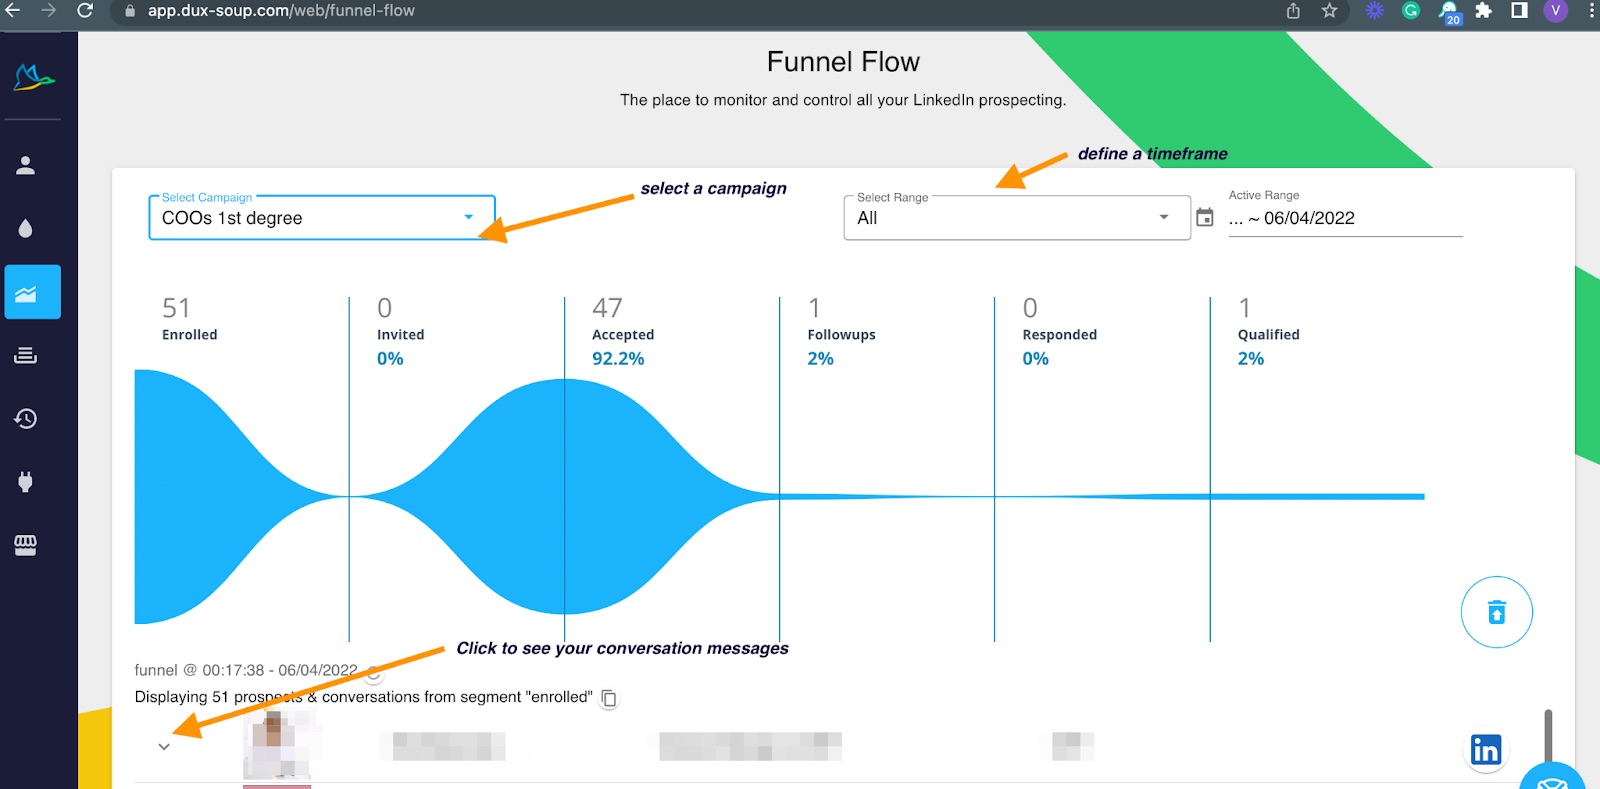Open the queue list sidebar icon
This screenshot has height=789, width=1600.
26,355
